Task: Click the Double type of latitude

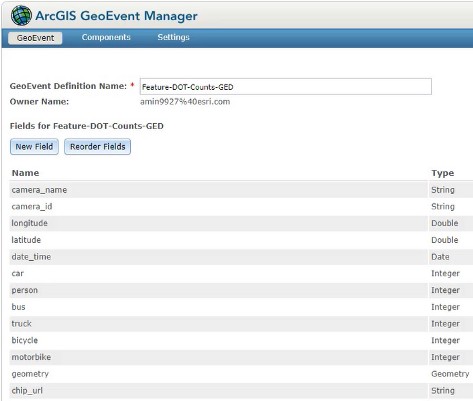Action: coord(444,240)
